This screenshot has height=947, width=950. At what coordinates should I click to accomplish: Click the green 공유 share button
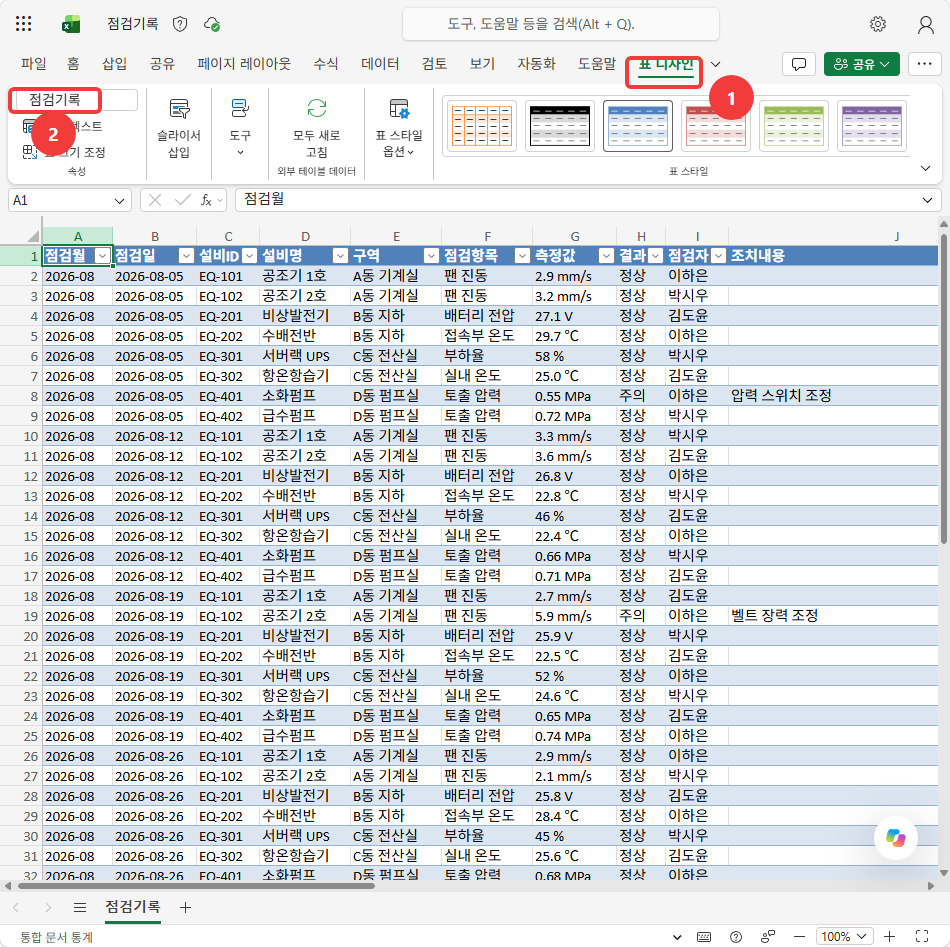pyautogui.click(x=862, y=64)
